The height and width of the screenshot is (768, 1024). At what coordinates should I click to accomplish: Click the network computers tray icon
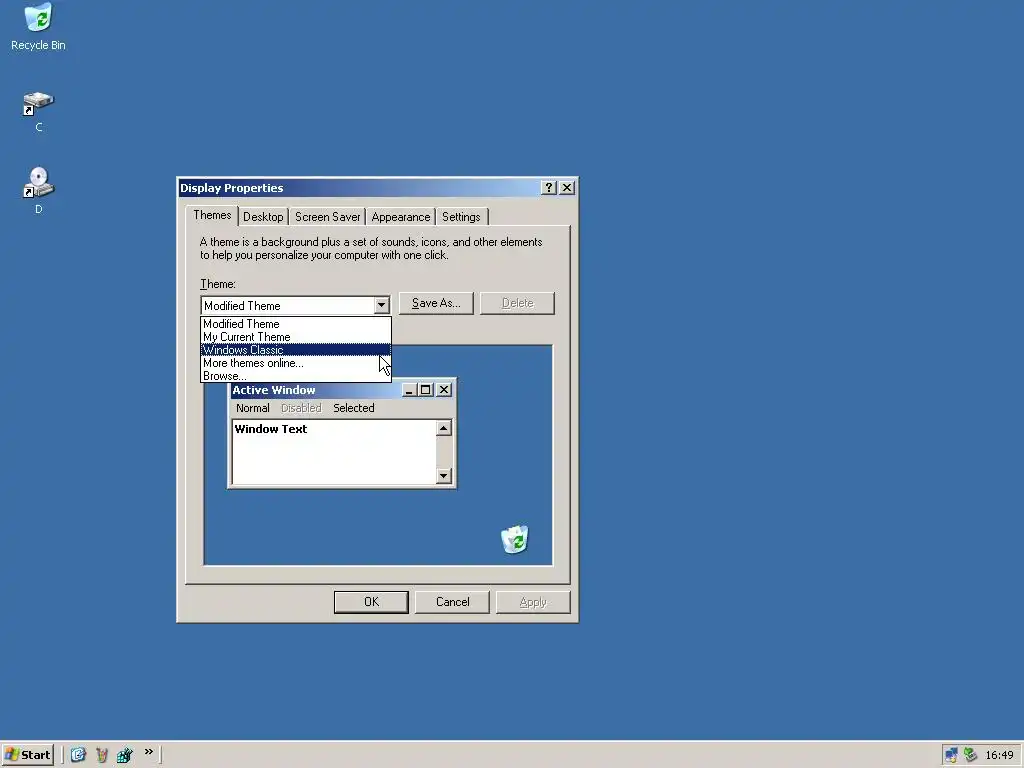952,755
